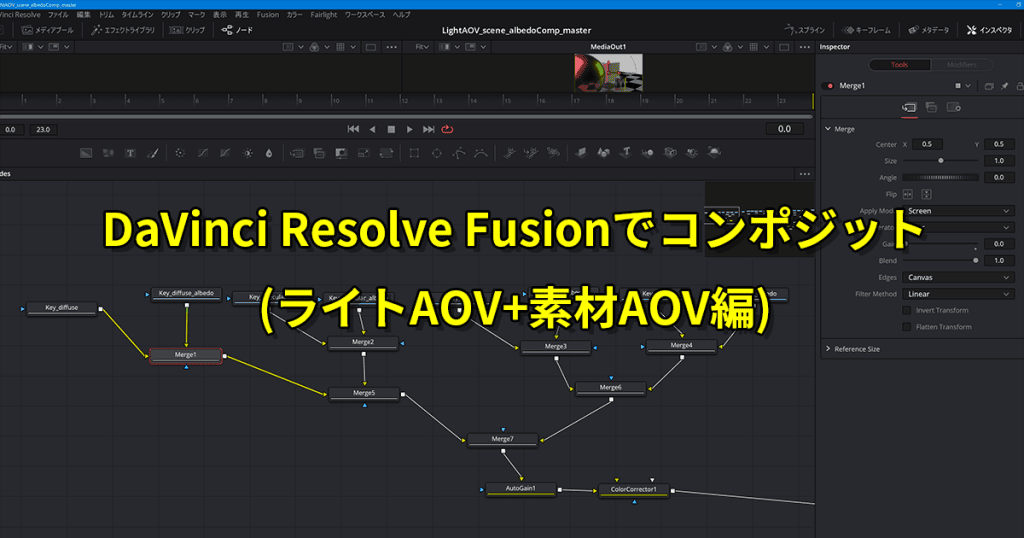Viewport: 1024px width, 538px height.
Task: Click the Blur droplet tool icon
Action: pyautogui.click(x=269, y=153)
